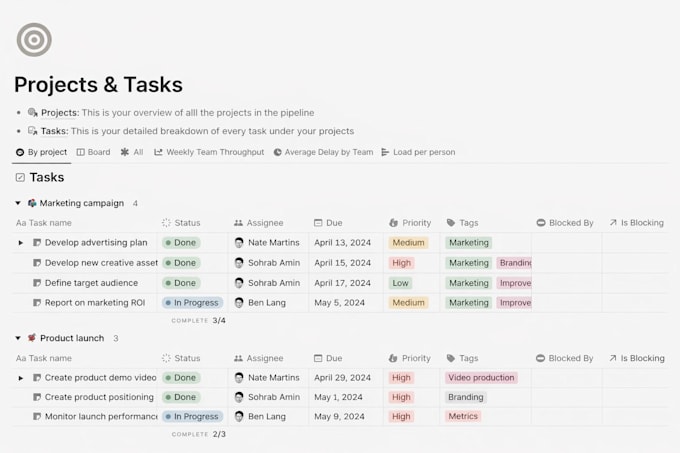Screen dimensions: 680x453
Task: Open the Projects page link
Action: [x=60, y=113]
